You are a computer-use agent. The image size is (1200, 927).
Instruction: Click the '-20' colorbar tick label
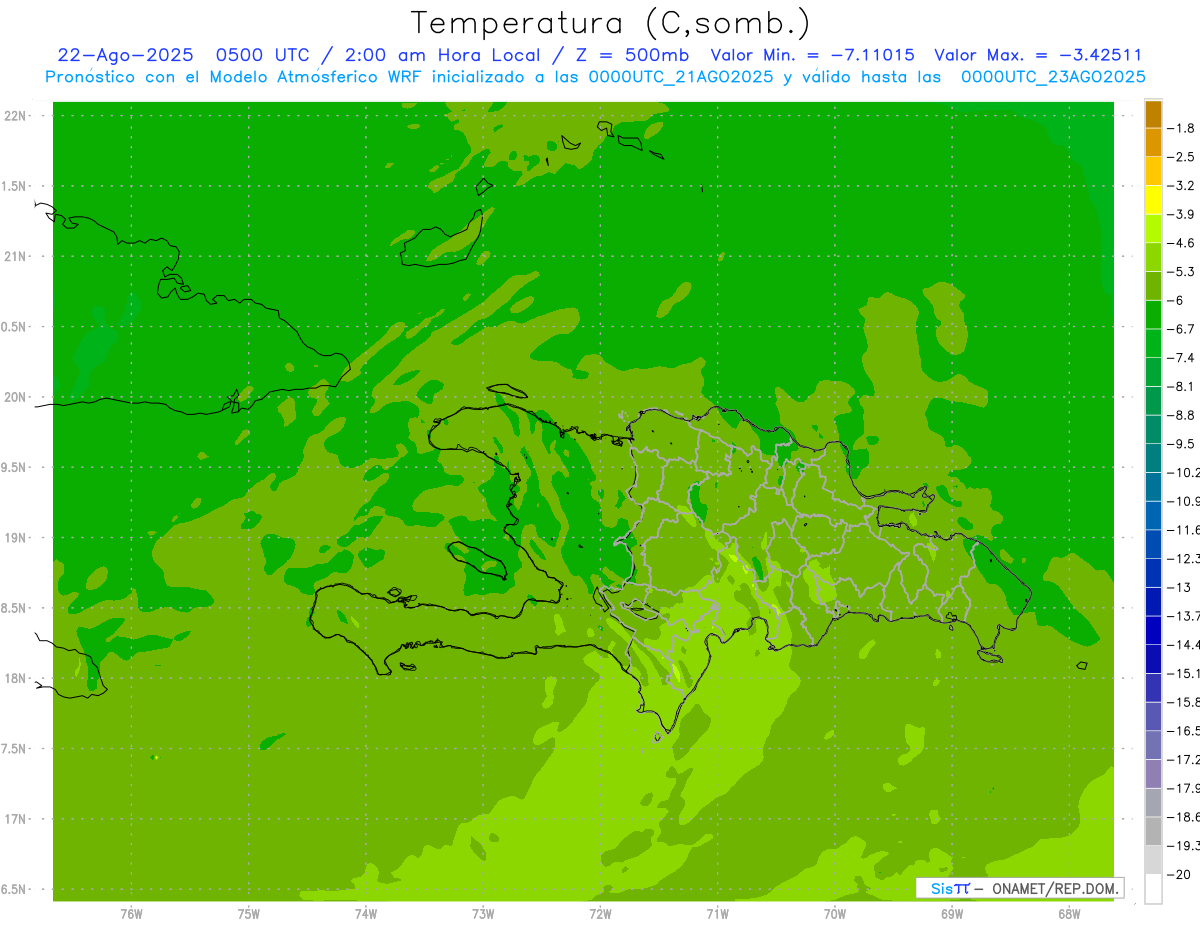(1179, 875)
